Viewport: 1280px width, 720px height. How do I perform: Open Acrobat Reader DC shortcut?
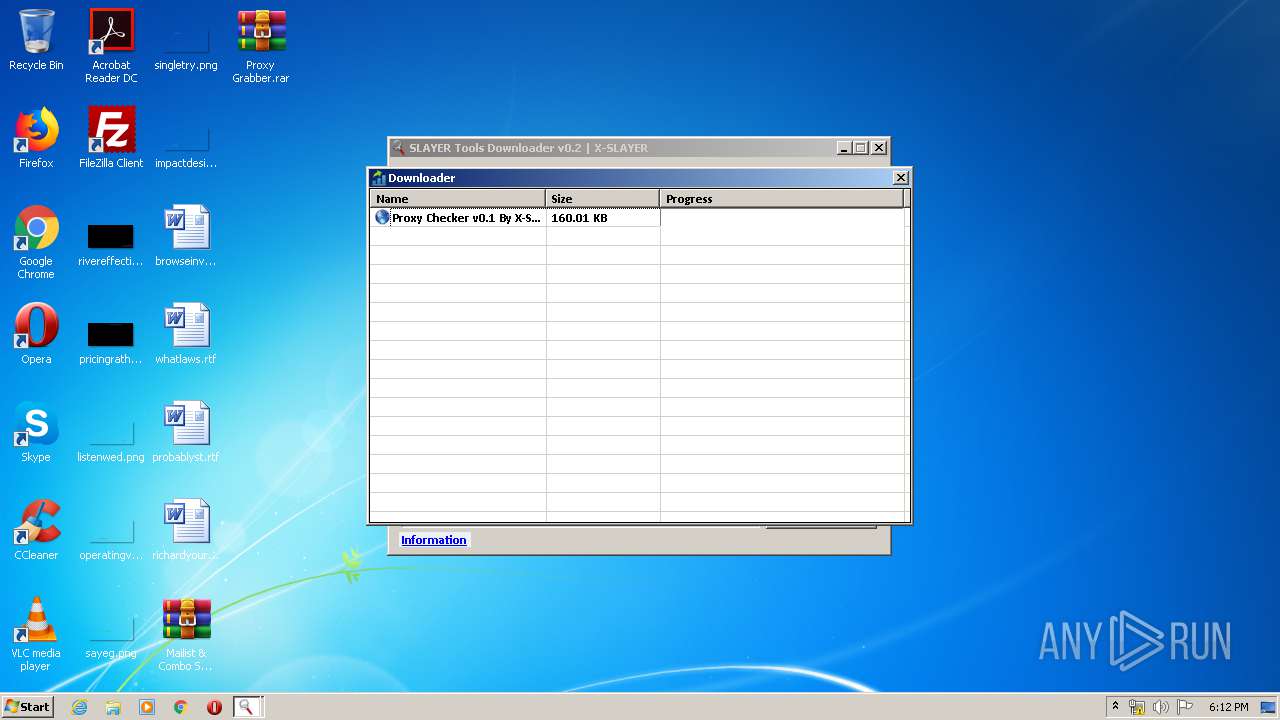click(x=111, y=45)
